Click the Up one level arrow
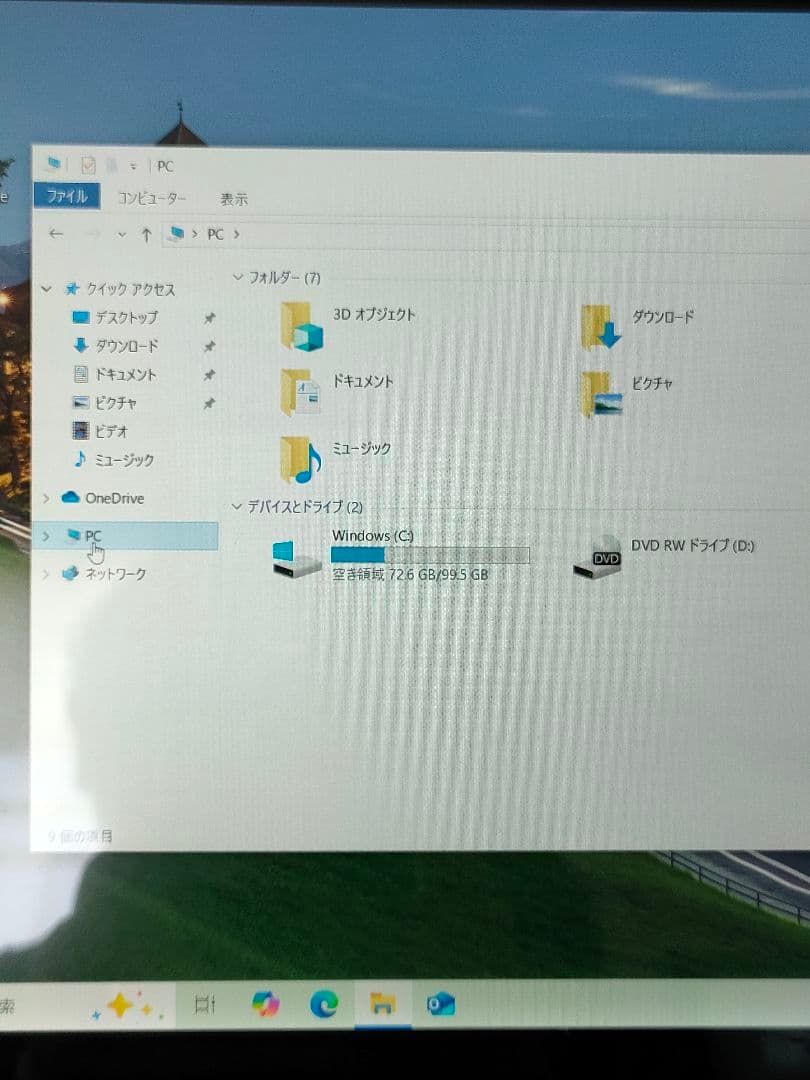Screen dimensions: 810x1080 146,236
